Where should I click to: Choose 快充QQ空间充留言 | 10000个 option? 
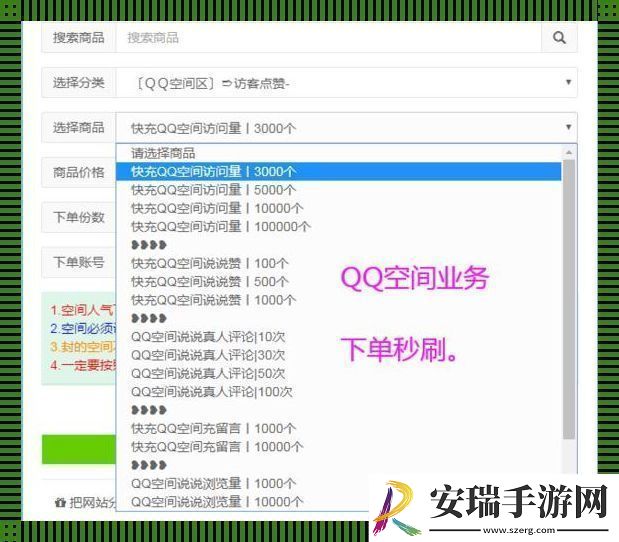338,447
